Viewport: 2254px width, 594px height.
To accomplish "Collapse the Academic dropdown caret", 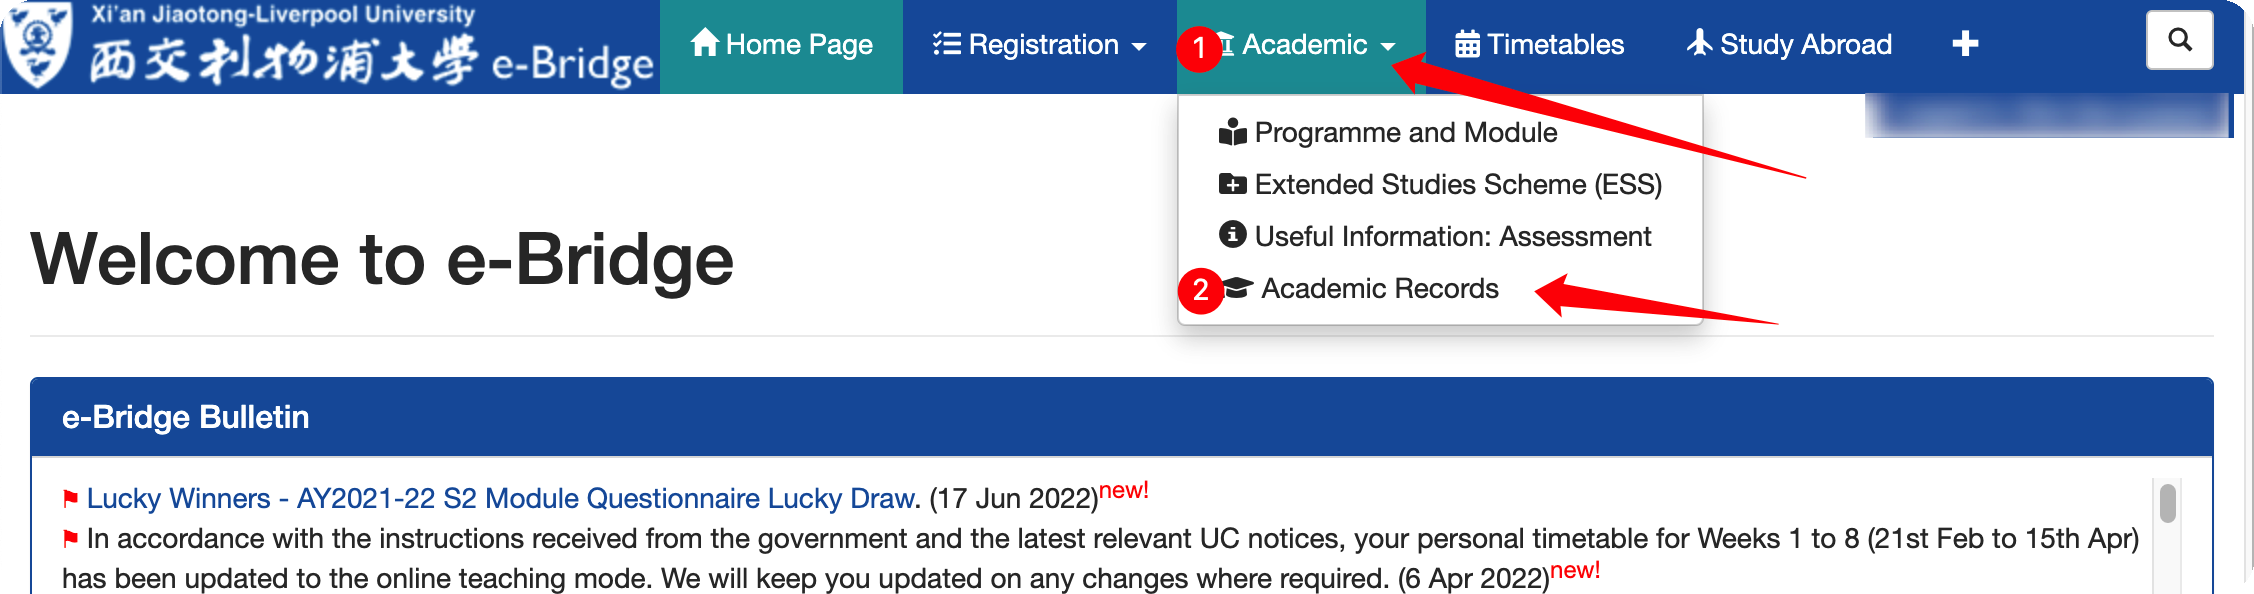I will (x=1387, y=46).
